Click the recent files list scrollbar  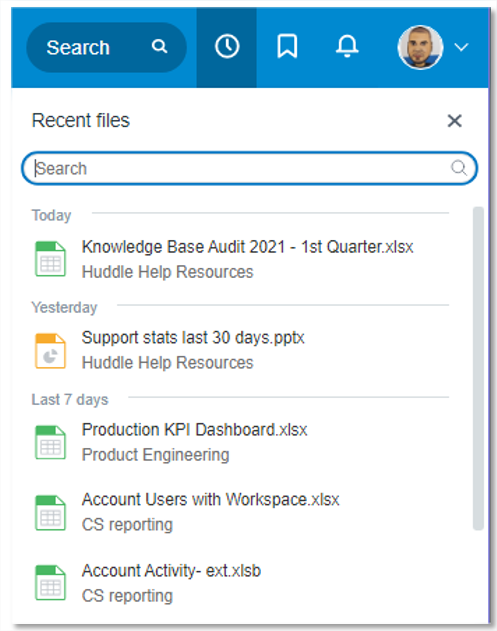pyautogui.click(x=478, y=369)
